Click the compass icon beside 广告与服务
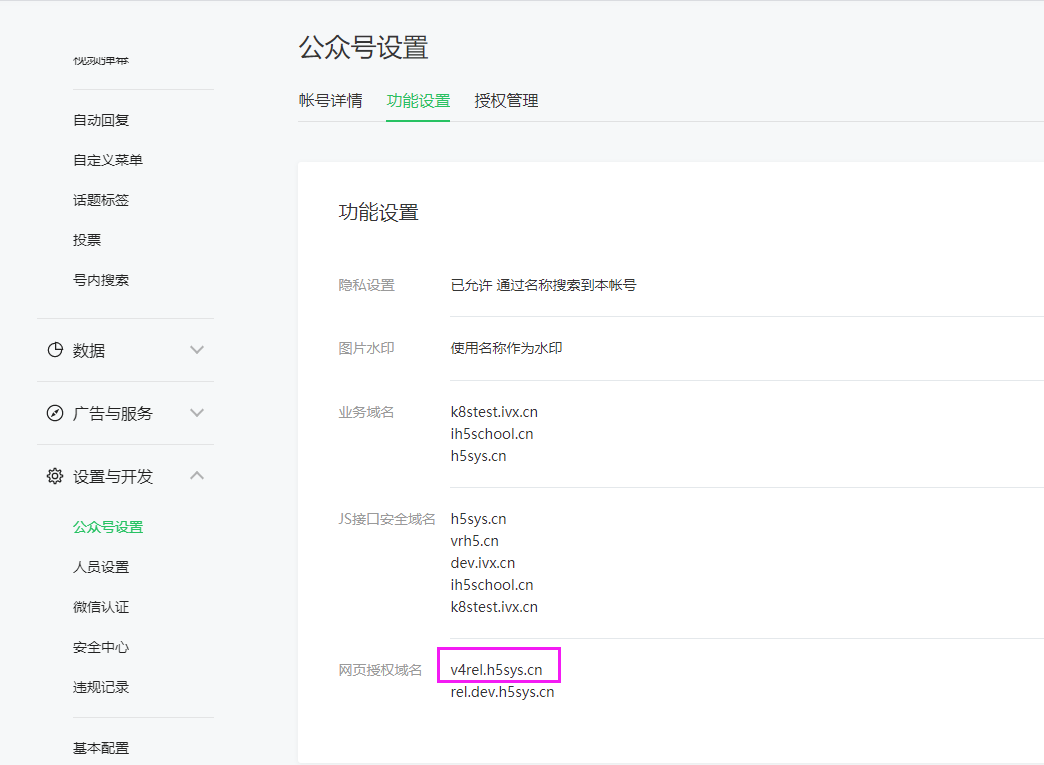Viewport: 1044px width, 765px height. tap(55, 412)
